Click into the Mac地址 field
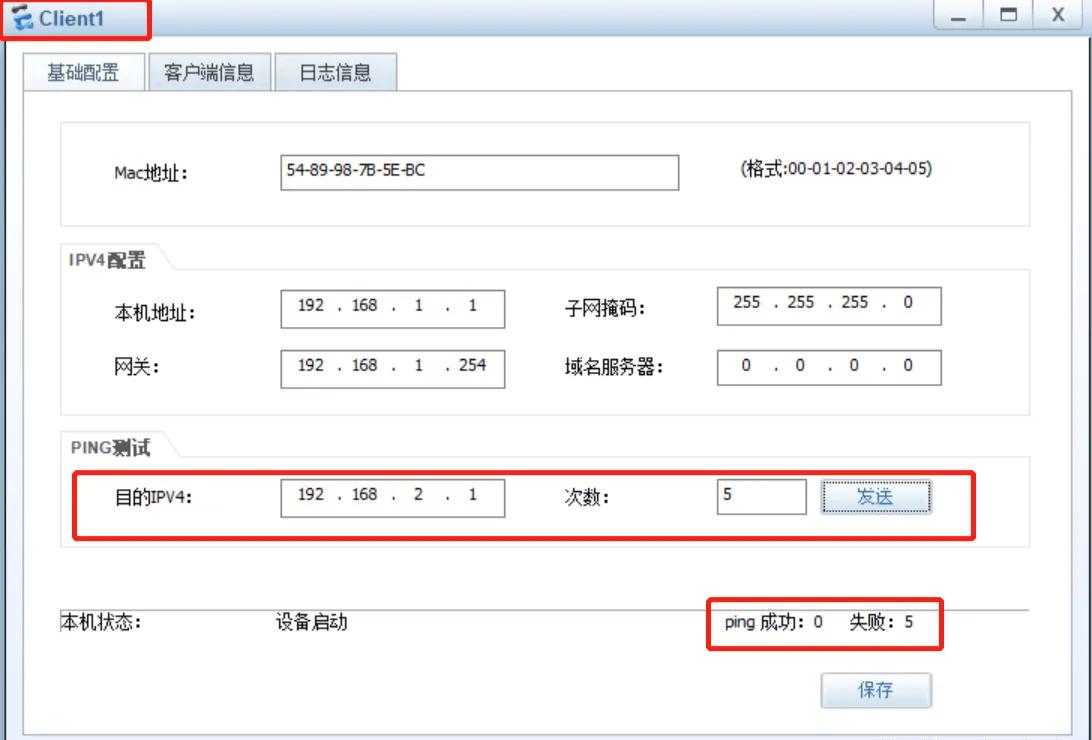This screenshot has height=740, width=1092. tap(480, 172)
